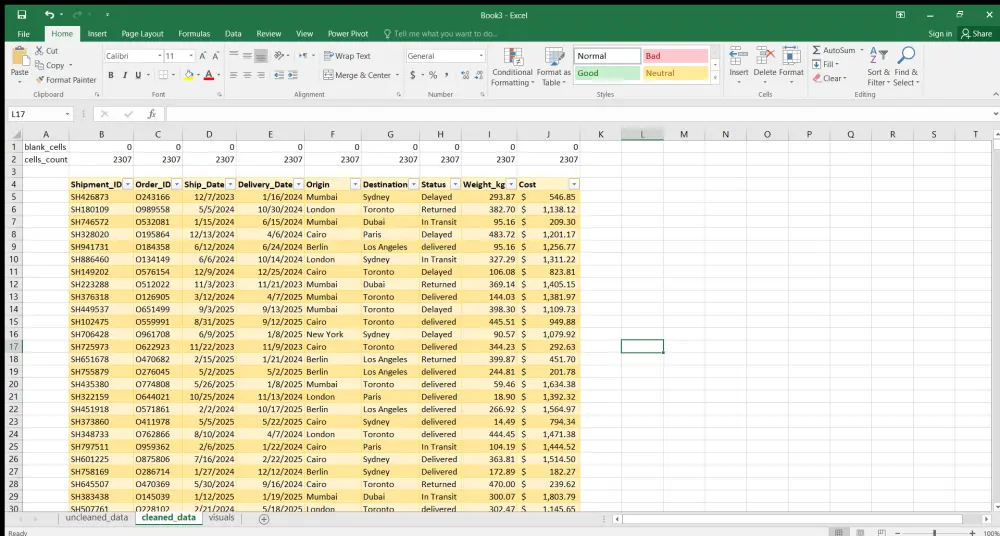Click the zoom slider handle
Viewport: 1000px width, 536px height.
coord(934,533)
